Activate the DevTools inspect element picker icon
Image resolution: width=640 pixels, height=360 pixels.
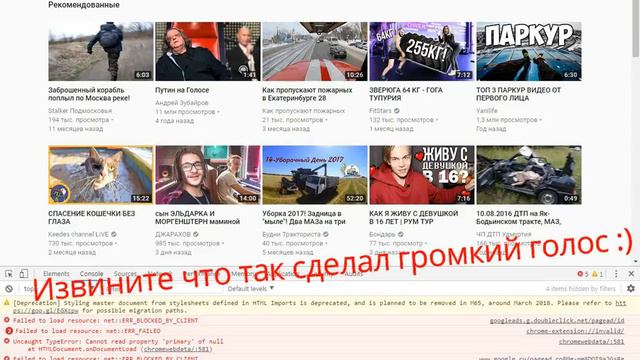click(x=9, y=273)
